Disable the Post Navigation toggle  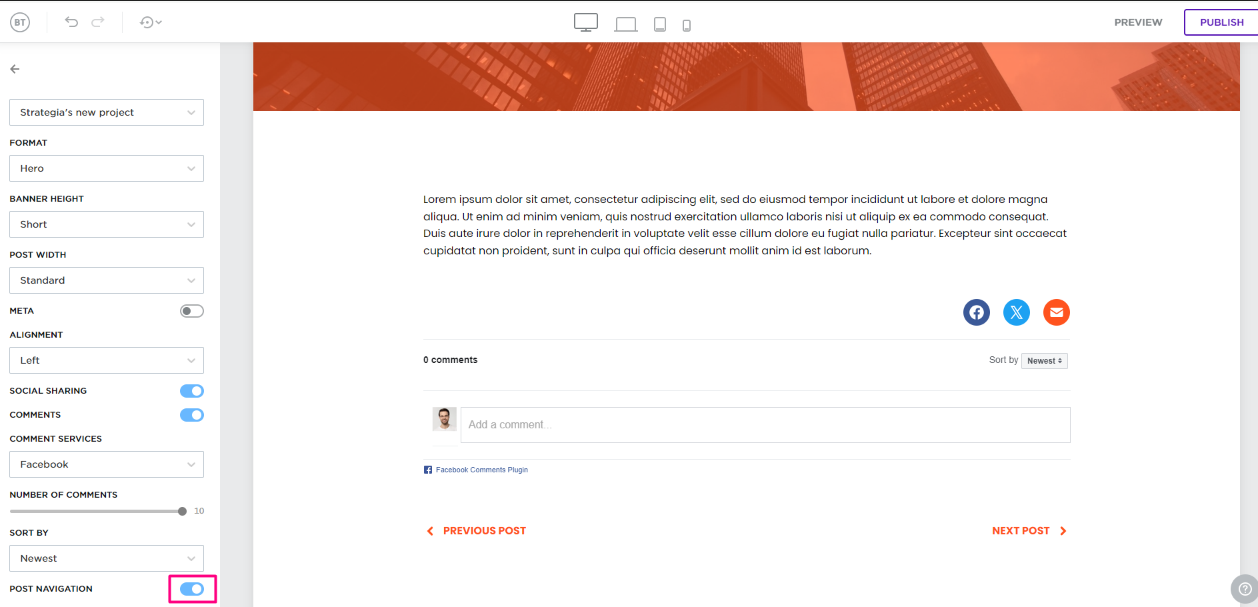tap(192, 589)
